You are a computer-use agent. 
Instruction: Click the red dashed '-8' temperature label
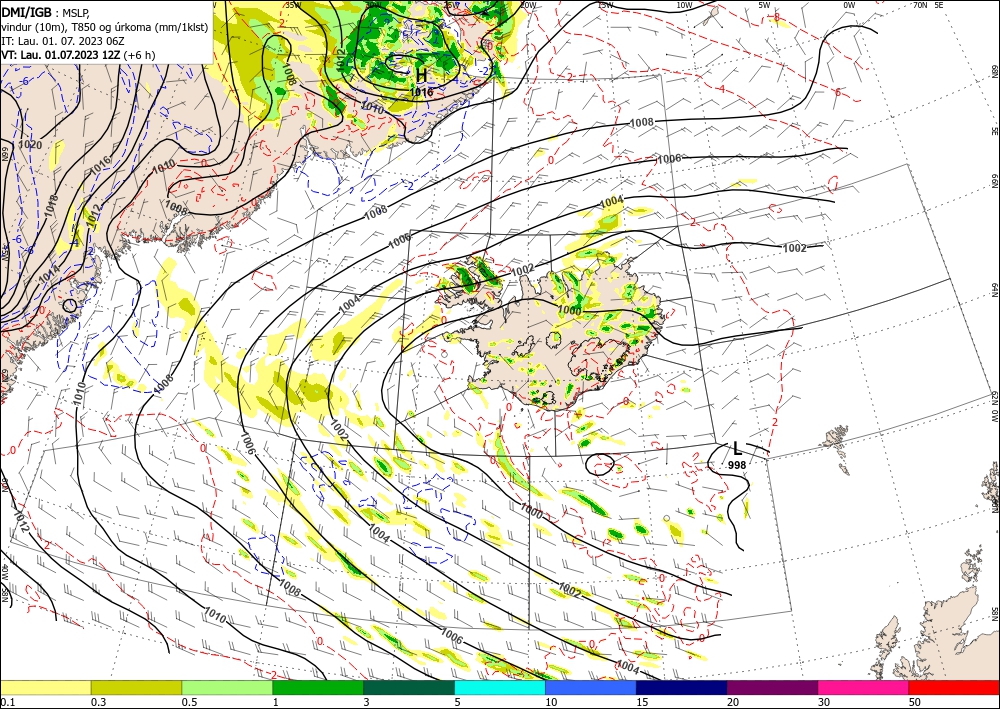[776, 17]
